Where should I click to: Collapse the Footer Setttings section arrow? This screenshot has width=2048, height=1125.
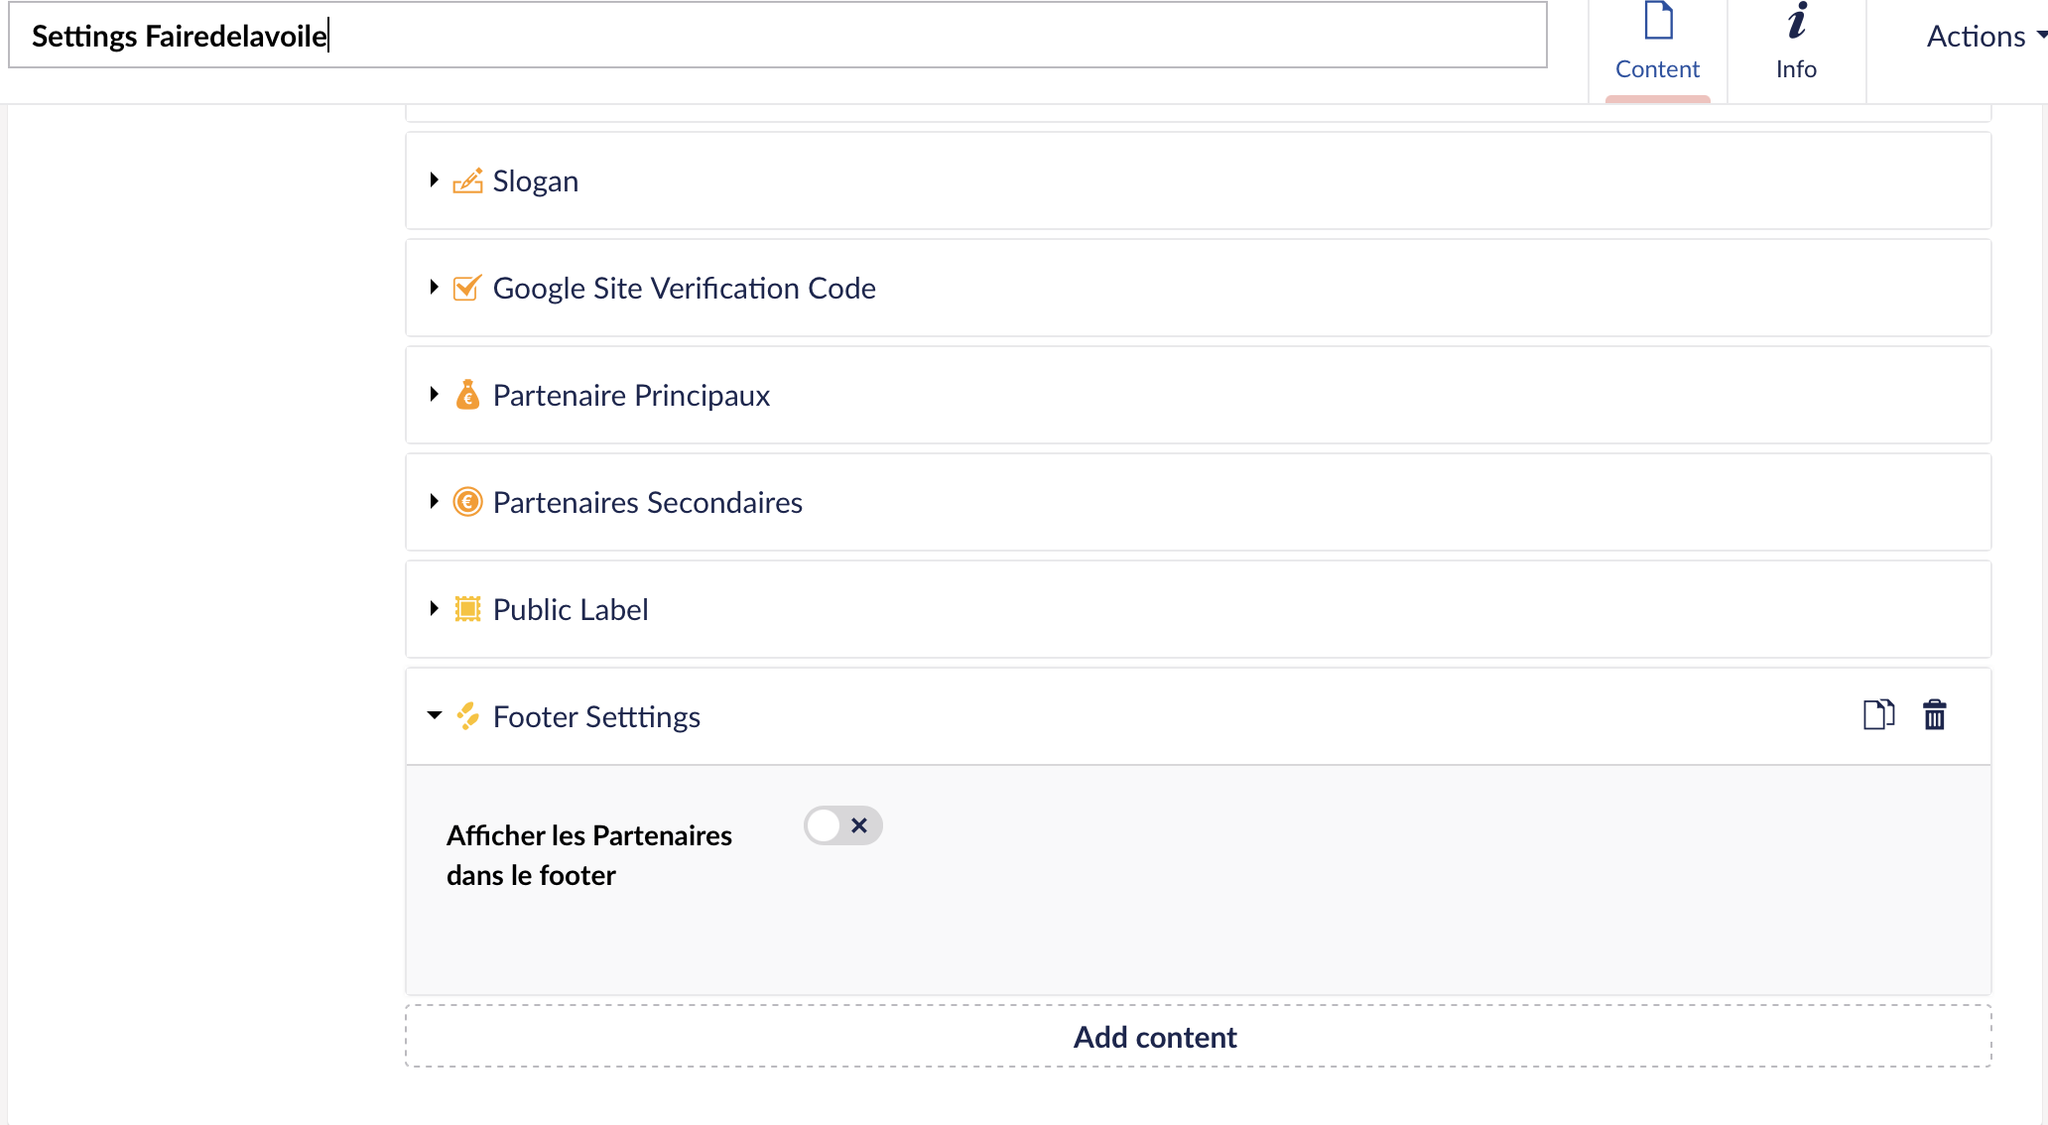434,715
